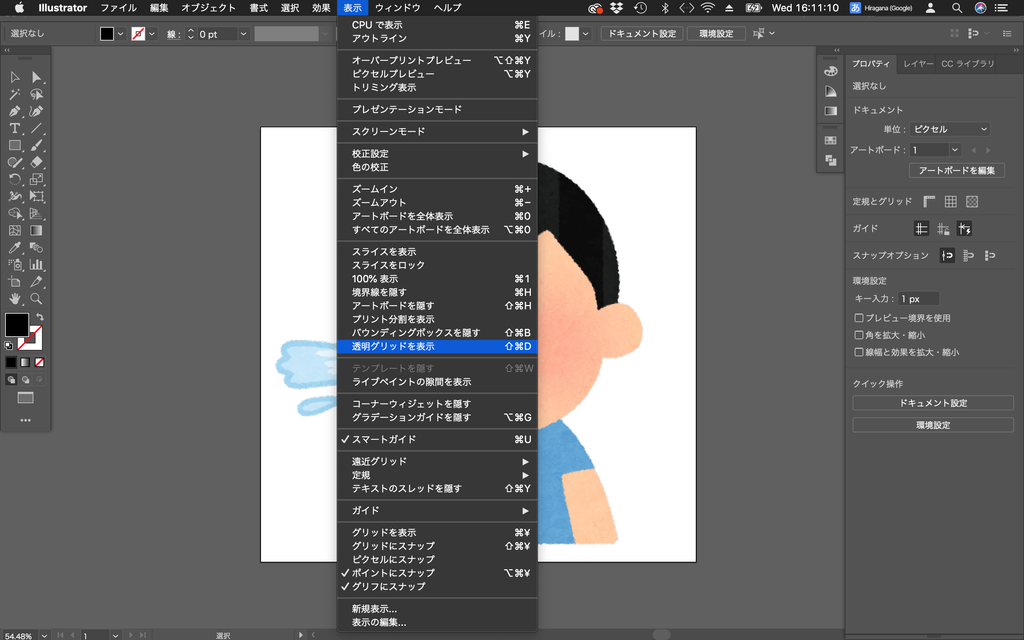This screenshot has width=1024, height=640.
Task: Select the Zoom tool
Action: point(37,298)
